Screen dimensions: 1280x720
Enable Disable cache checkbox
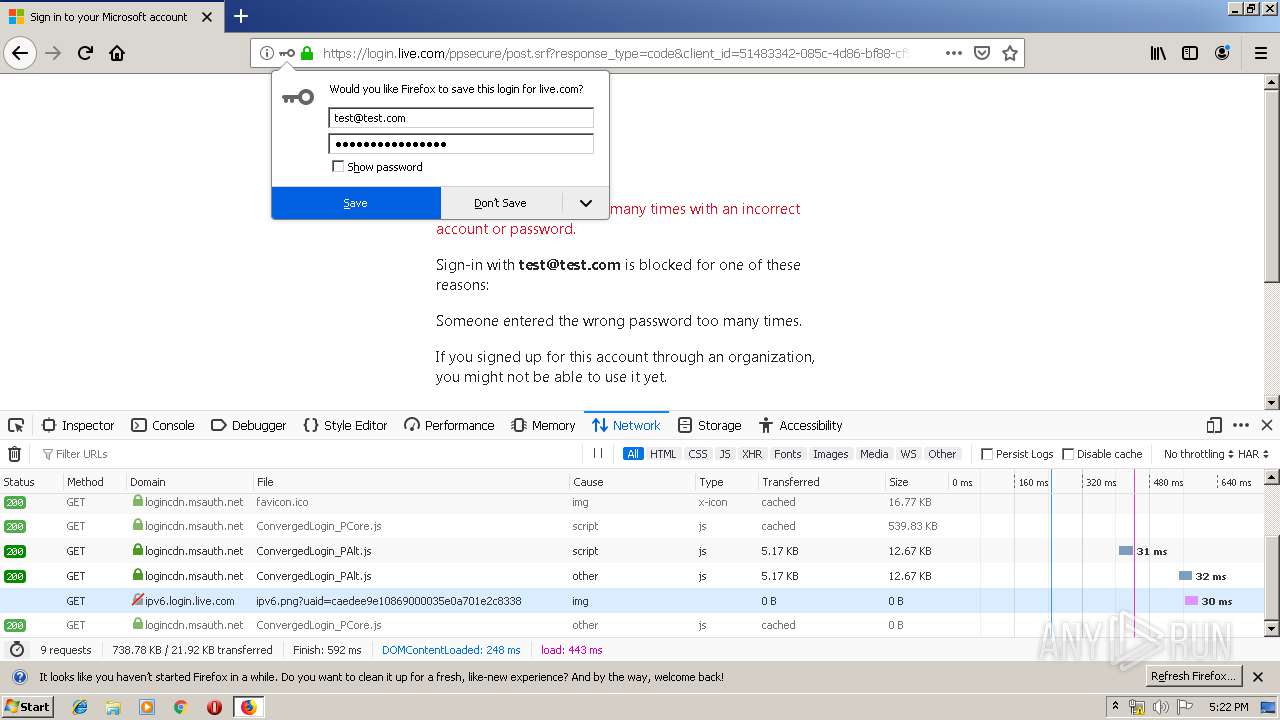1068,454
